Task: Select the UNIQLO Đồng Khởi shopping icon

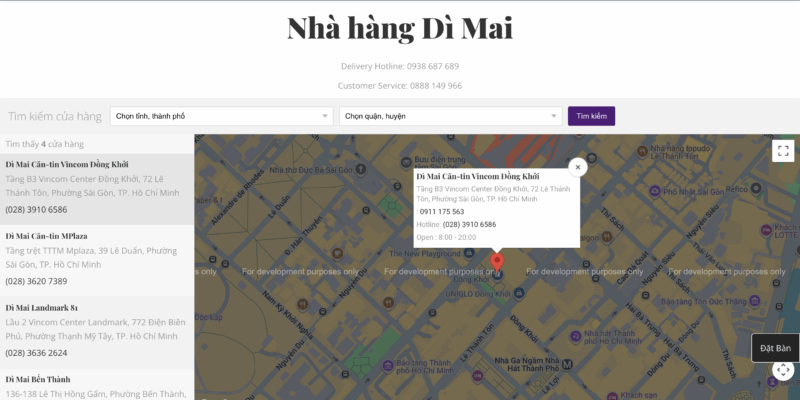Action: coord(519,293)
